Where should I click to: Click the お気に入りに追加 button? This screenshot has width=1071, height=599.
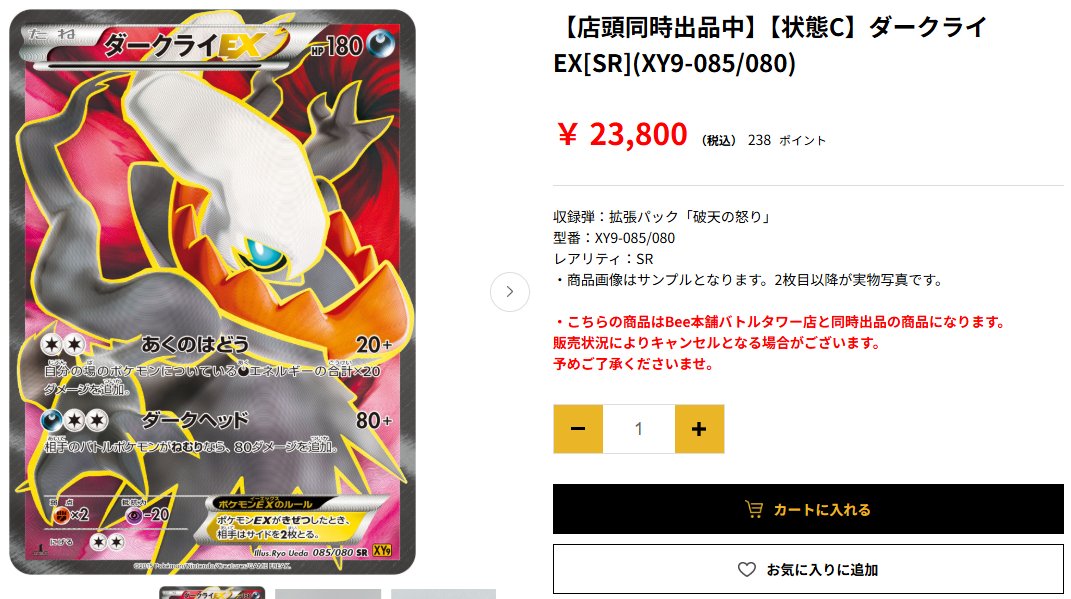click(808, 569)
